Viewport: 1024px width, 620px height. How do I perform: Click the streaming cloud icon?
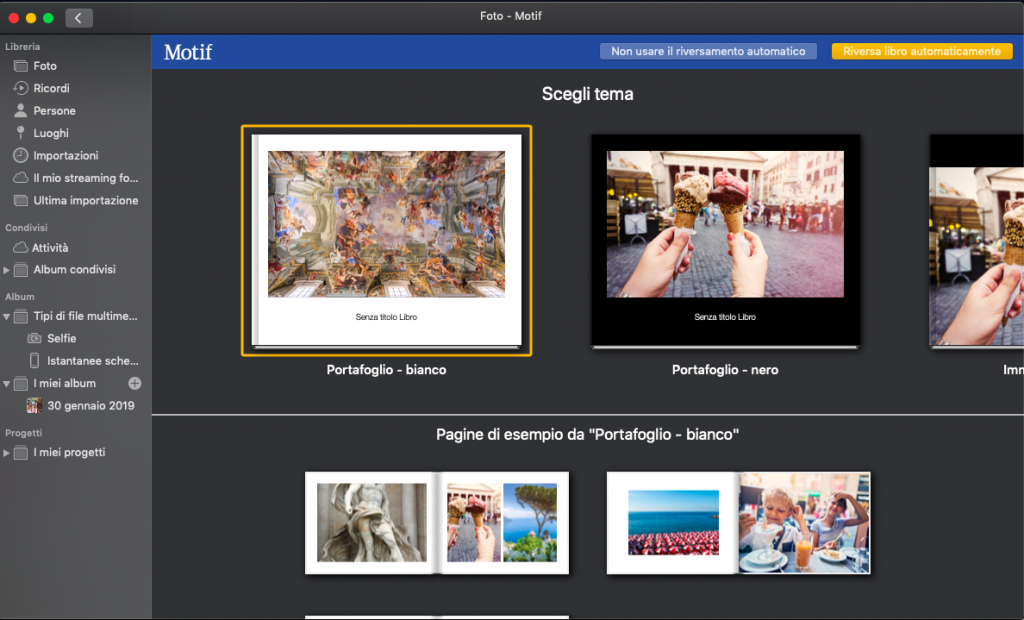[21, 178]
